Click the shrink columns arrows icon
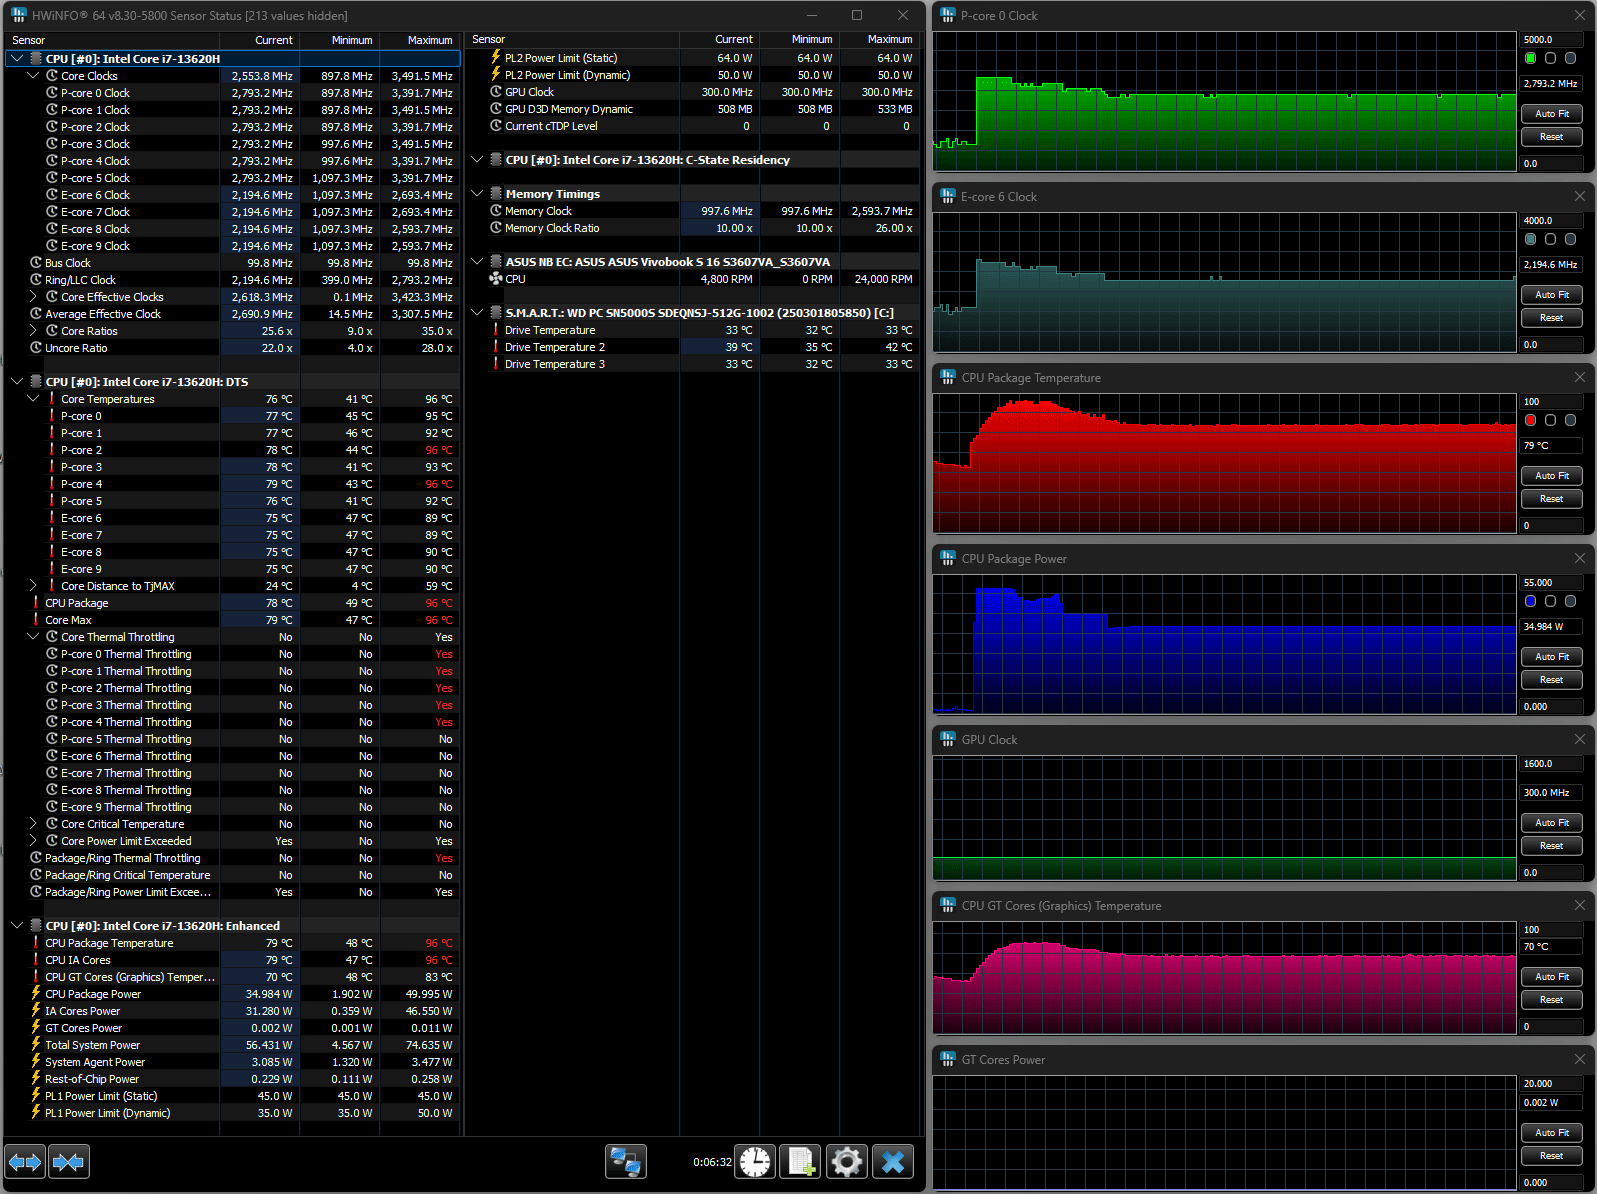This screenshot has width=1597, height=1194. [68, 1162]
